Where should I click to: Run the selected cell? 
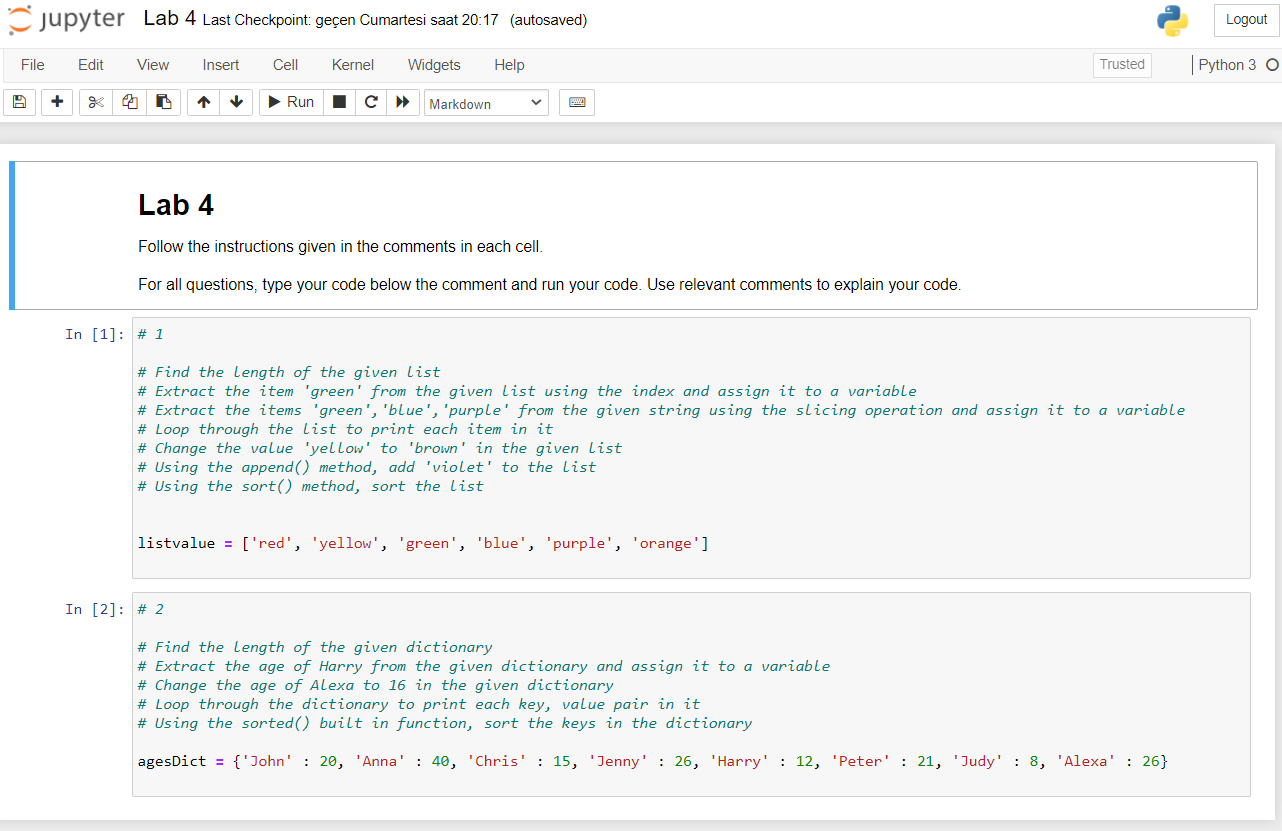290,101
